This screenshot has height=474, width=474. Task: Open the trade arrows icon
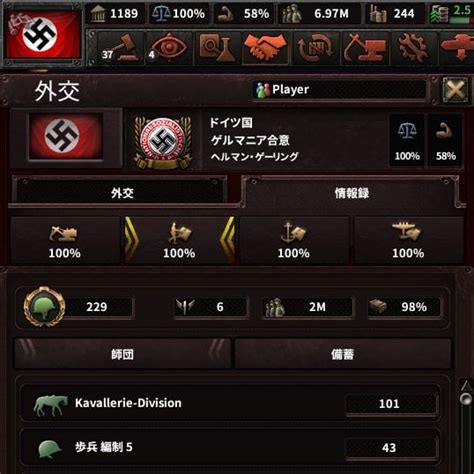click(315, 48)
